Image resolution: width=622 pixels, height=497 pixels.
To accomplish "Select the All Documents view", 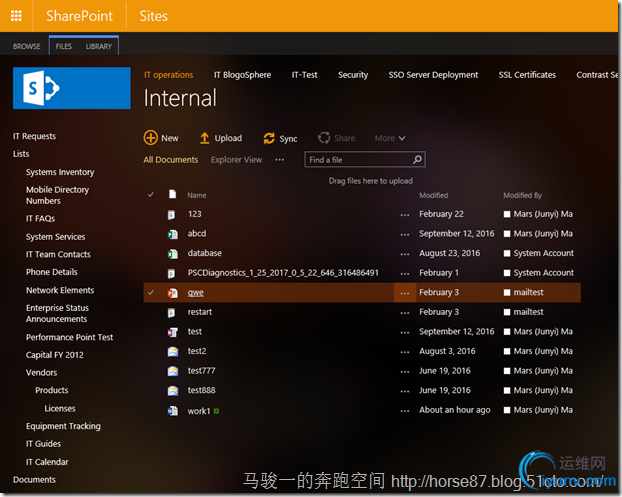I will [x=171, y=159].
